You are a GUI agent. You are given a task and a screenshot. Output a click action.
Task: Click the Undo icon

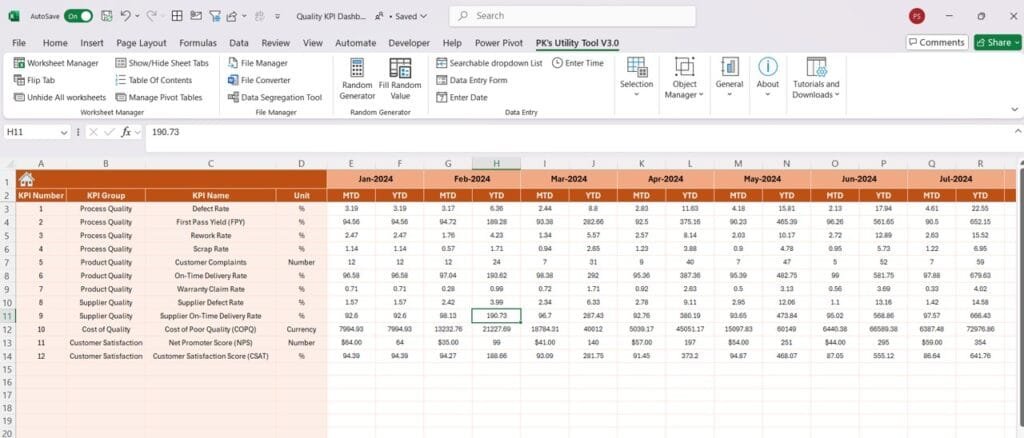point(125,16)
